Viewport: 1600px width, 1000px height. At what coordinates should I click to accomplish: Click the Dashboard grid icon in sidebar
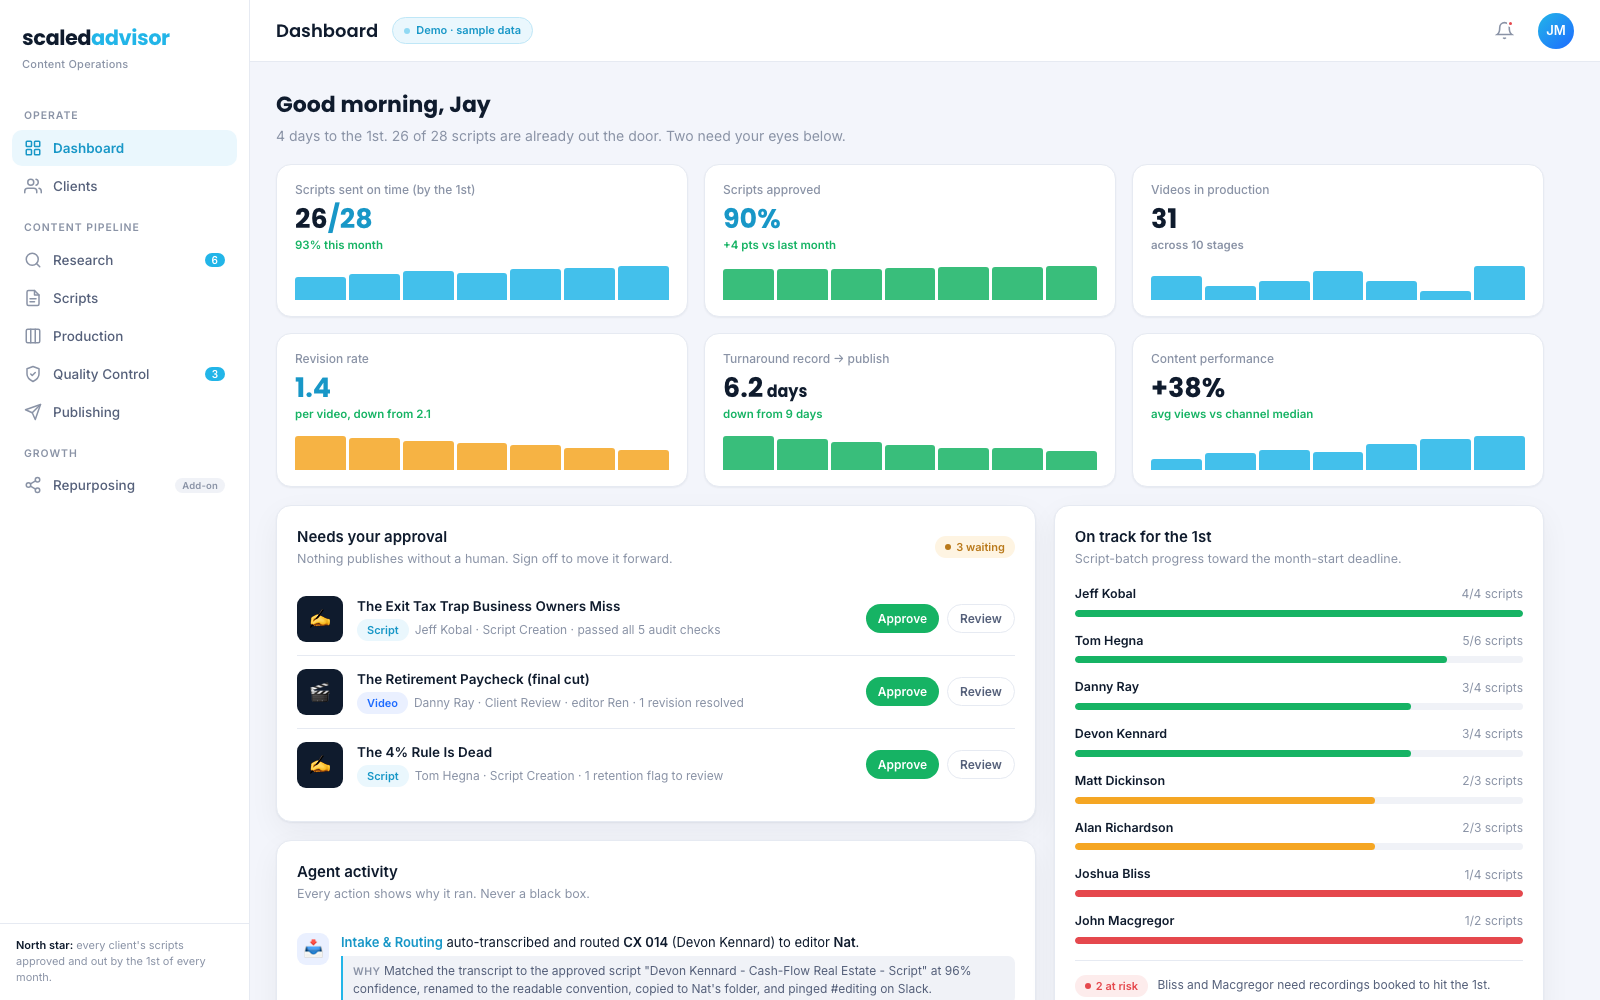(33, 148)
